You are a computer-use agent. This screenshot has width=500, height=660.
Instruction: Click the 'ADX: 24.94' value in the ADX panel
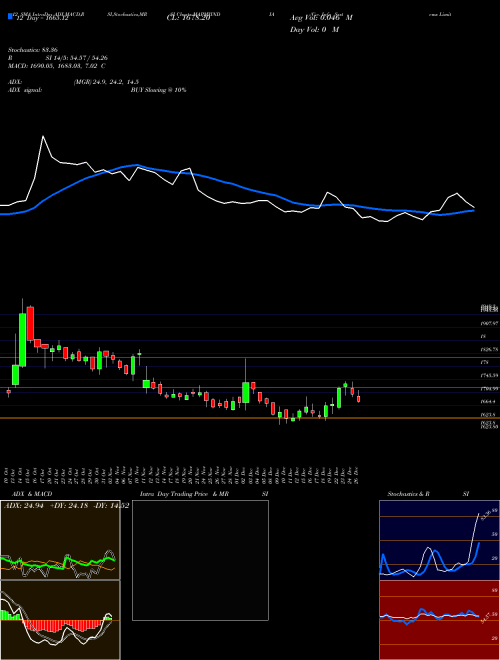pyautogui.click(x=22, y=505)
